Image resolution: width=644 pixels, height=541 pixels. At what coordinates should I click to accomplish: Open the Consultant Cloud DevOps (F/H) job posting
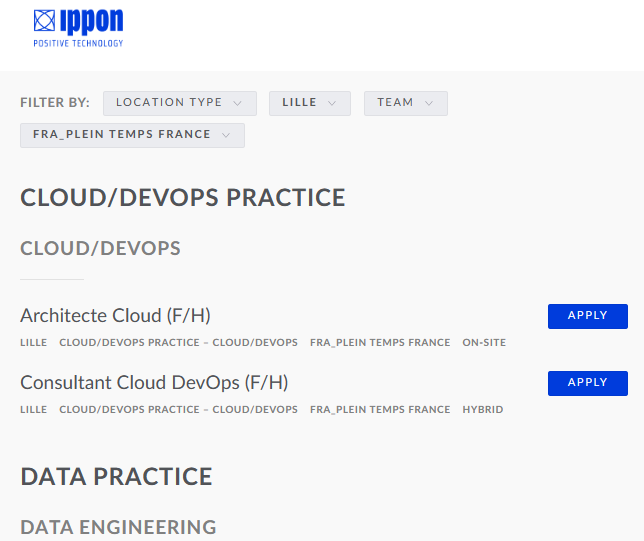(x=154, y=382)
